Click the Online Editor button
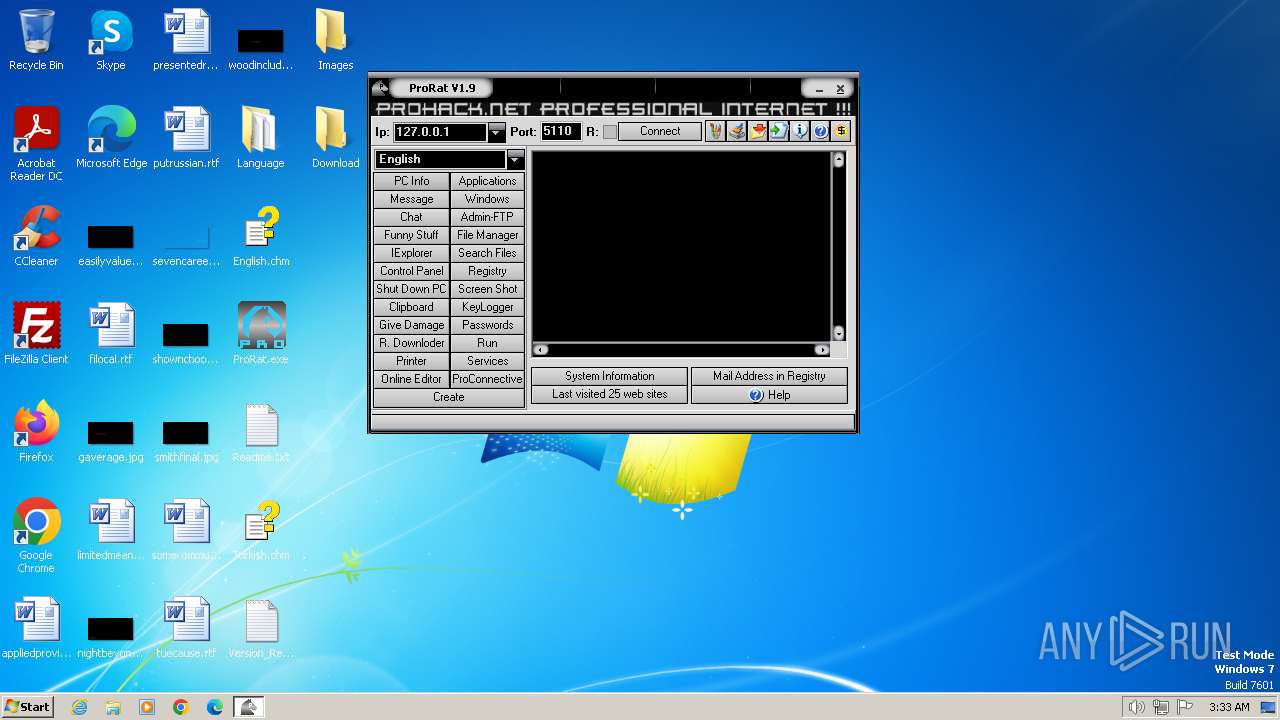 (x=411, y=379)
